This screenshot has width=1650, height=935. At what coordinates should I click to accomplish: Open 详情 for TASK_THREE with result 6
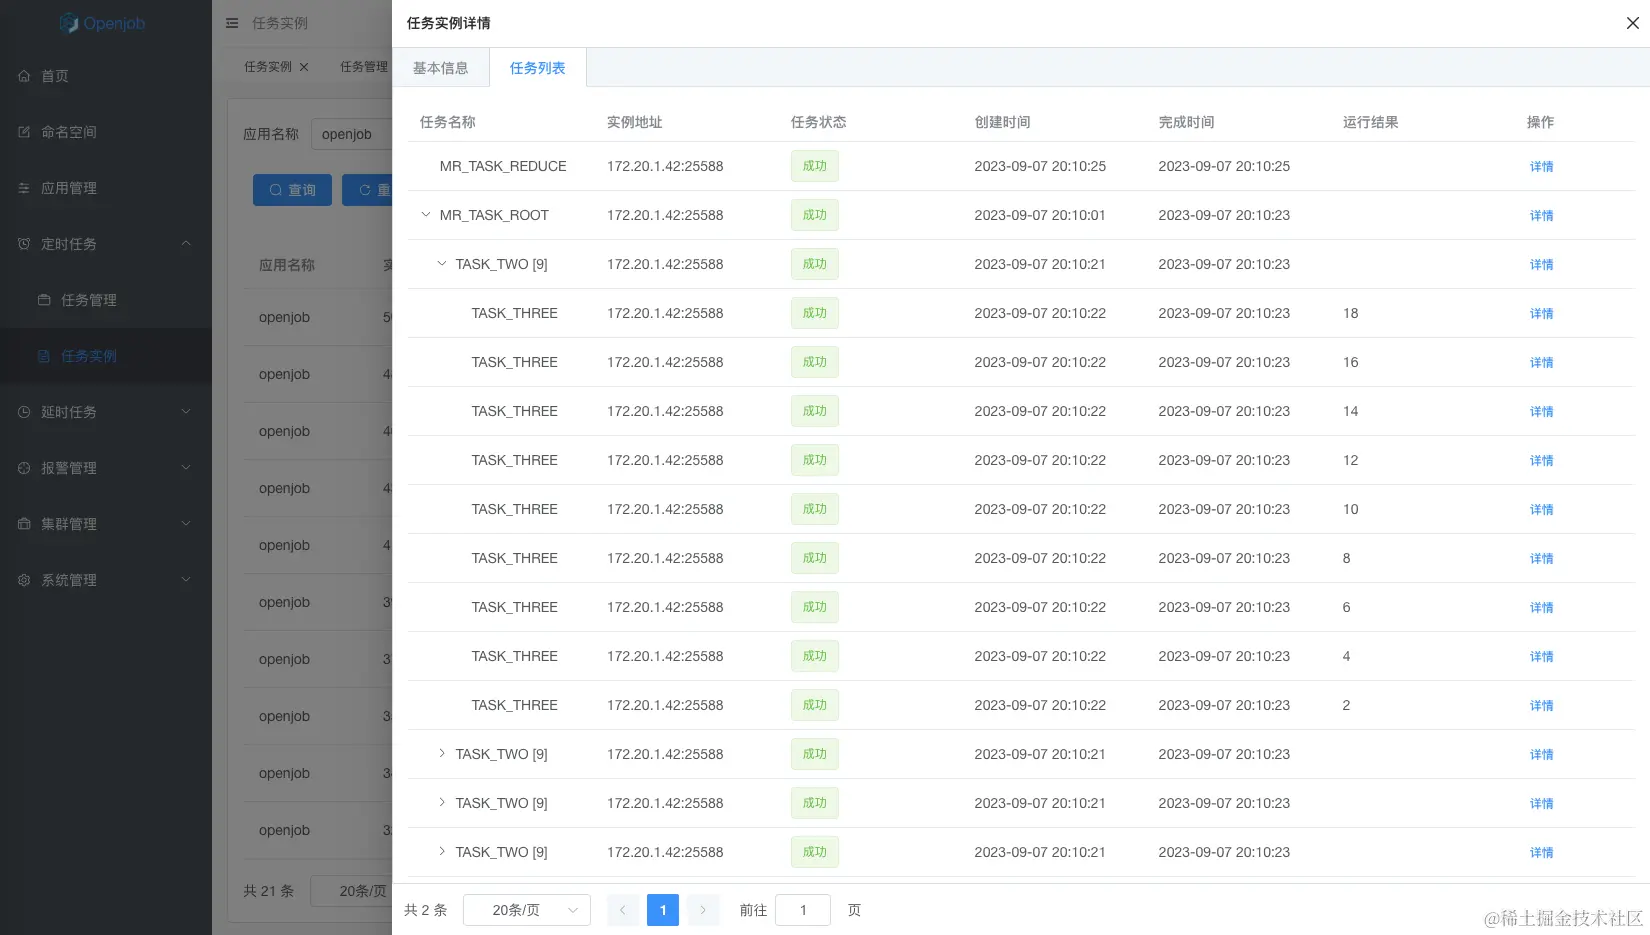click(1541, 608)
